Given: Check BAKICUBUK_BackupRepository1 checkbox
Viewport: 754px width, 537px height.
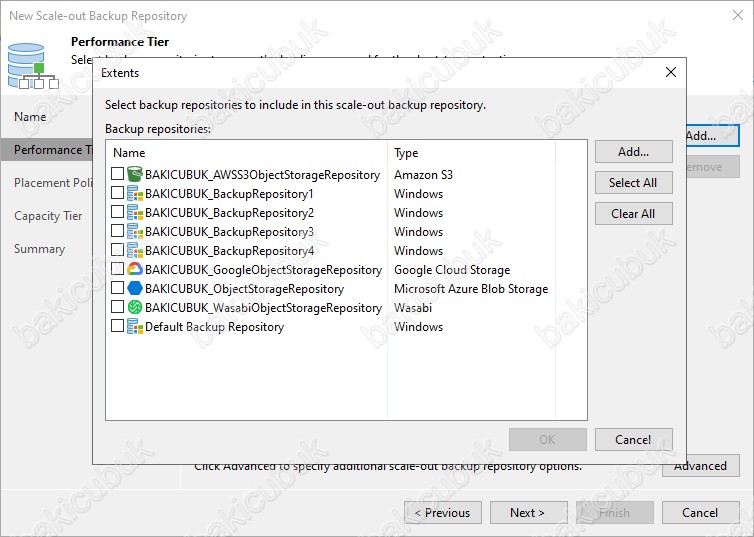Looking at the screenshot, I should tap(117, 193).
